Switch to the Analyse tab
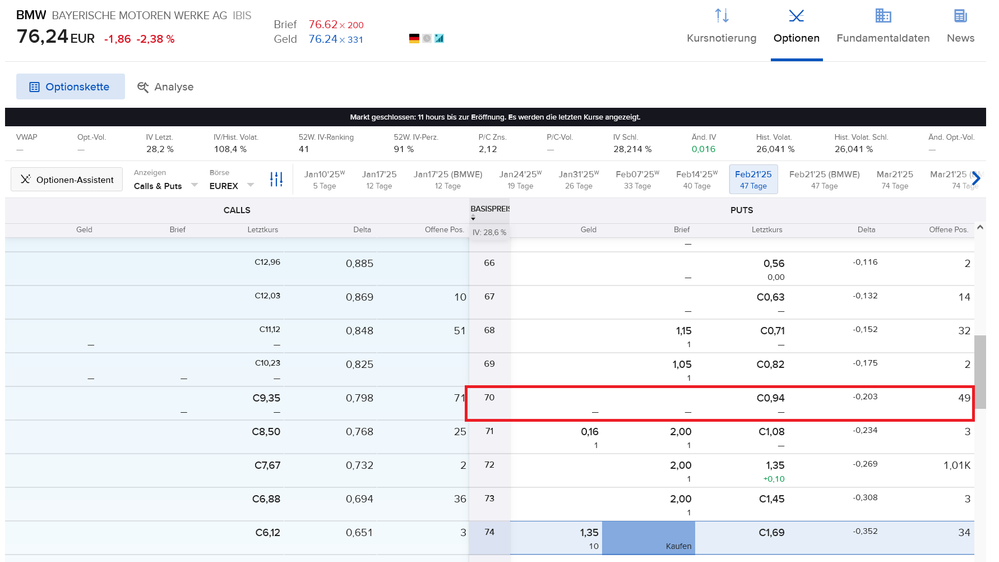This screenshot has height=562, width=999. (x=166, y=87)
